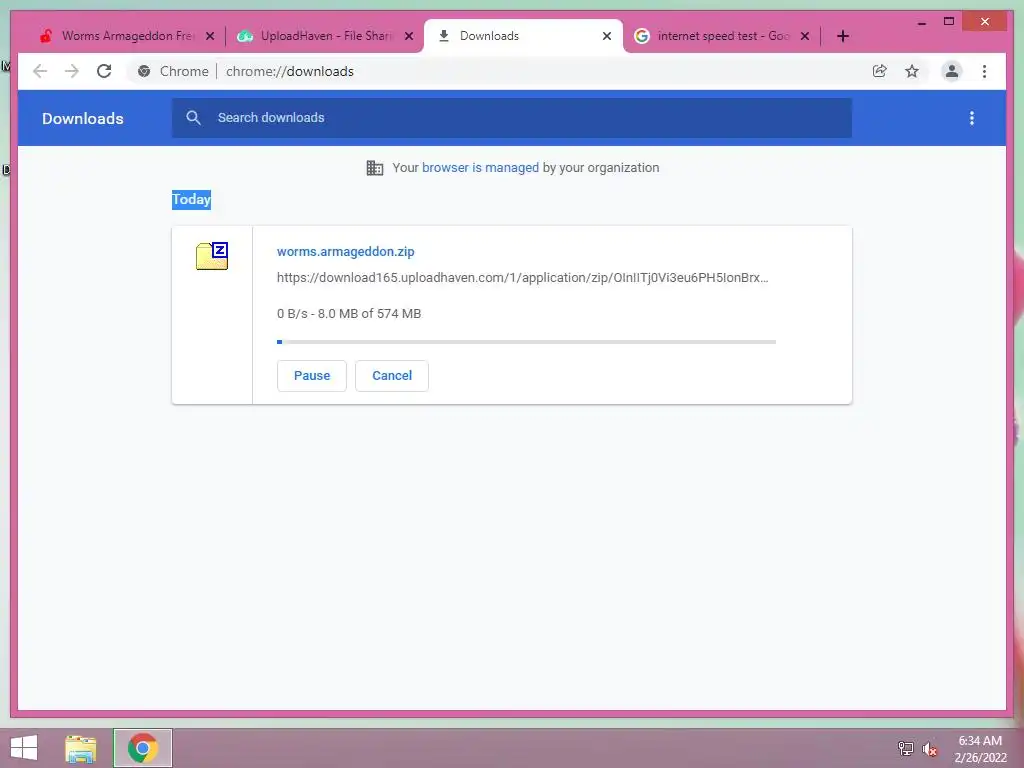Open the Chrome profile avatar
Screen dimensions: 1024x768
click(x=952, y=71)
